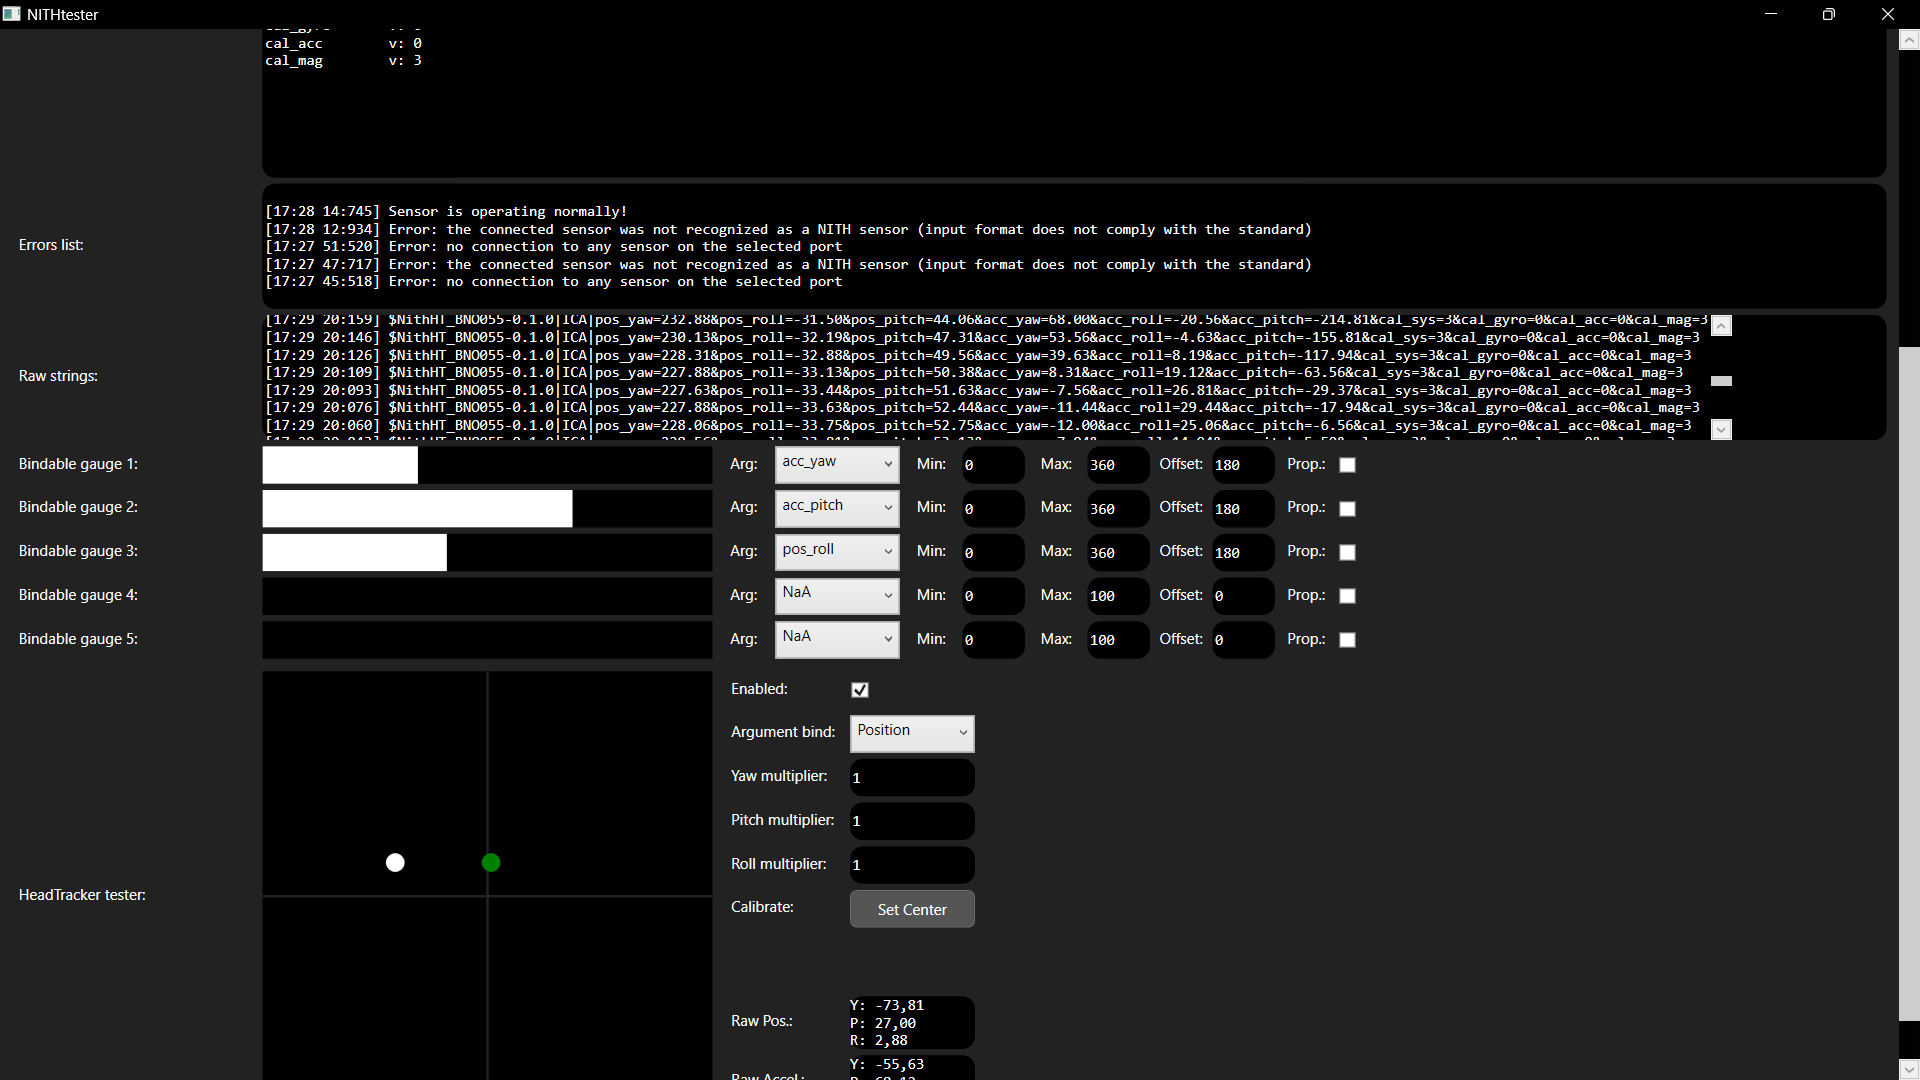Click Min field of Bindable gauge 5

pyautogui.click(x=993, y=640)
